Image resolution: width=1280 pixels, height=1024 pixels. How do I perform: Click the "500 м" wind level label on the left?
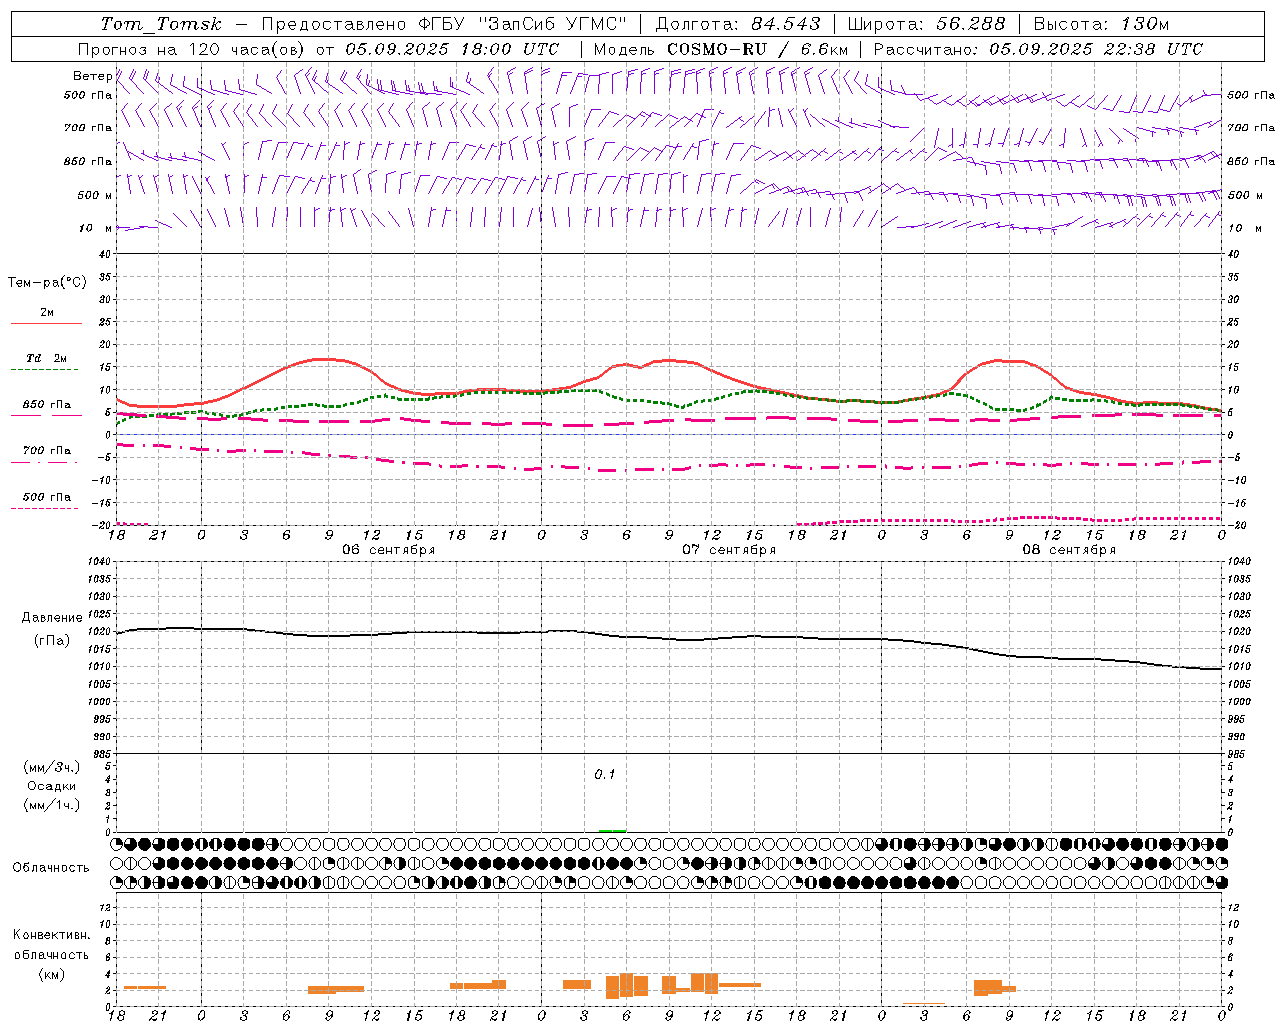(x=95, y=195)
